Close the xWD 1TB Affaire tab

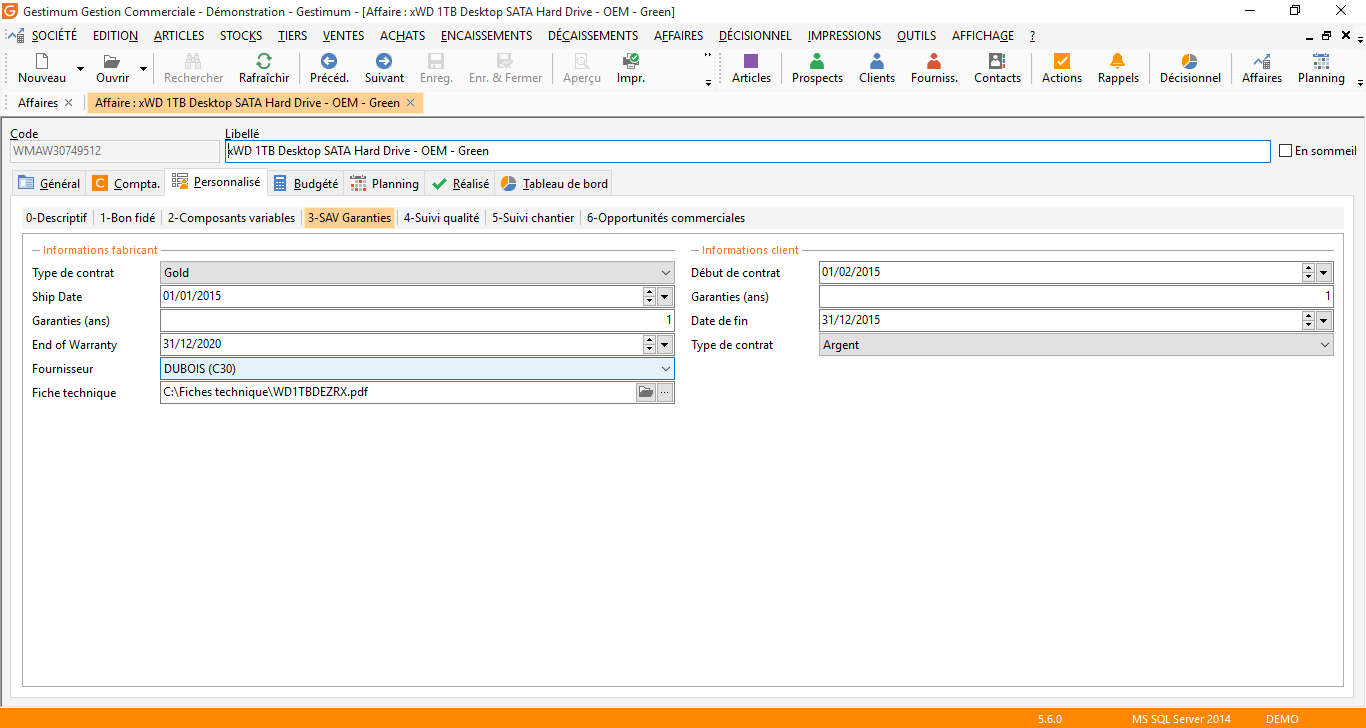pyautogui.click(x=410, y=103)
